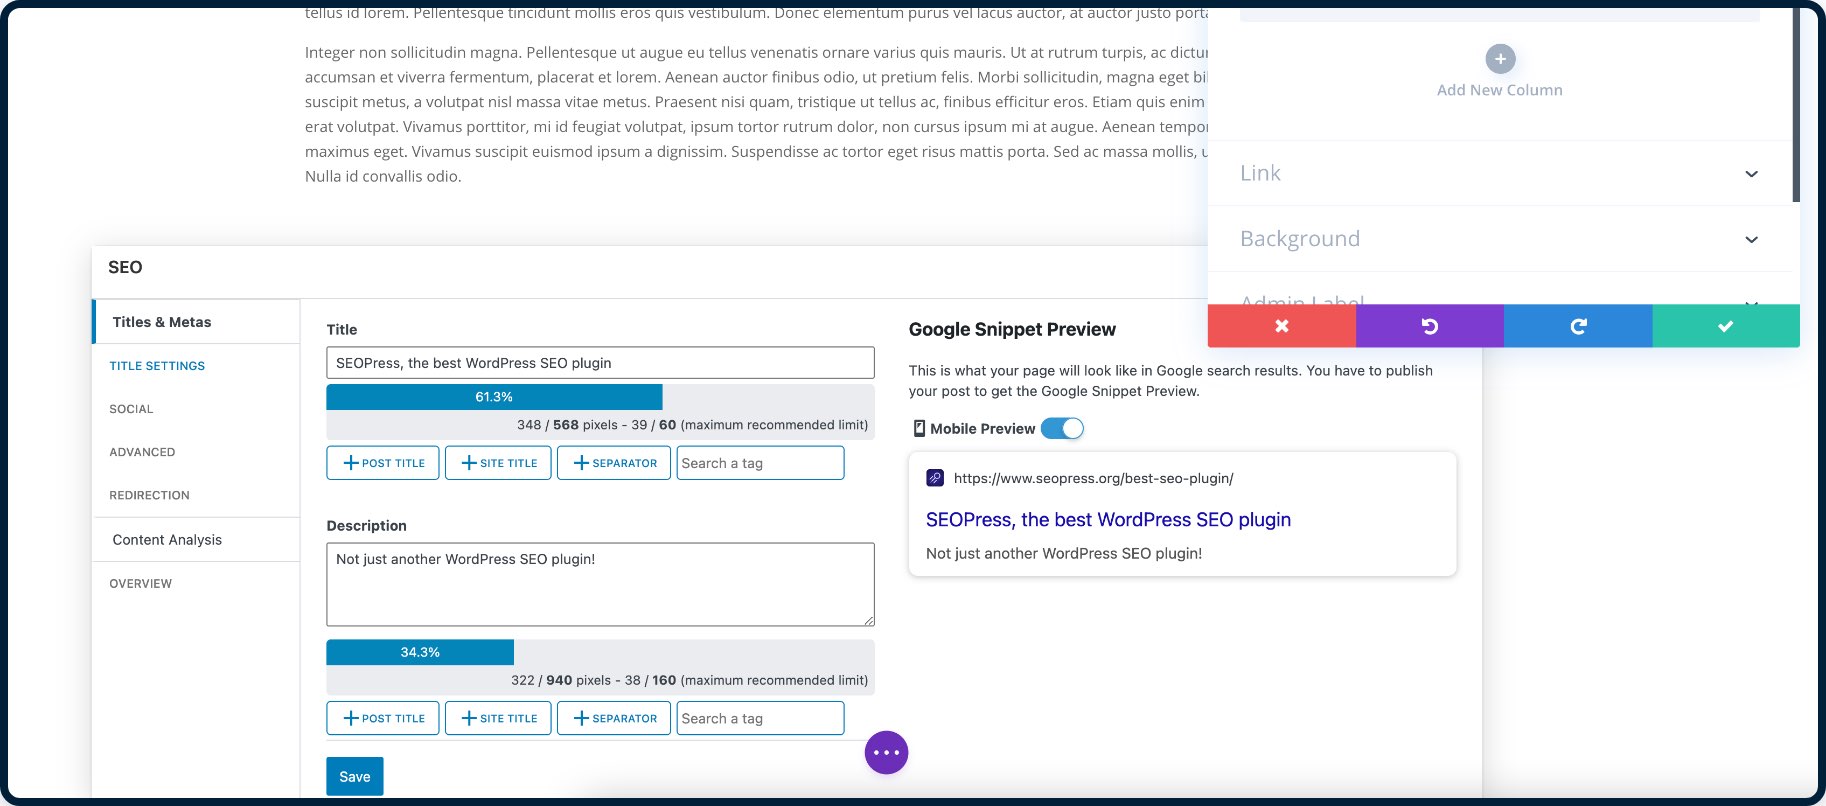Click the Google Snippet Preview heading
This screenshot has height=806, width=1826.
click(1012, 329)
